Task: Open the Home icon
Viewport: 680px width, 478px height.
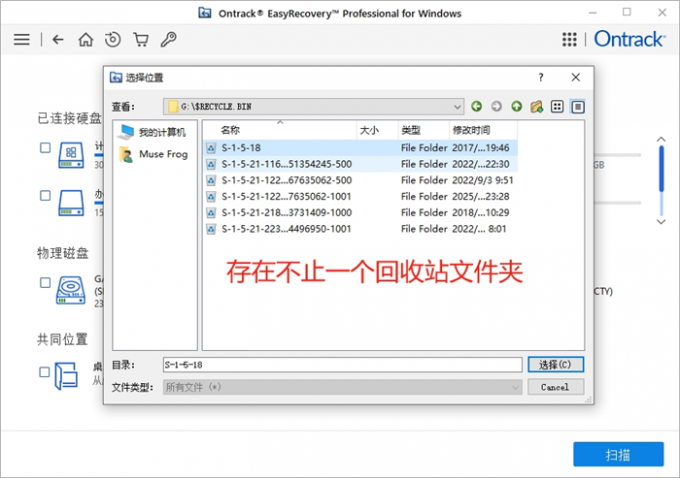Action: [x=85, y=39]
